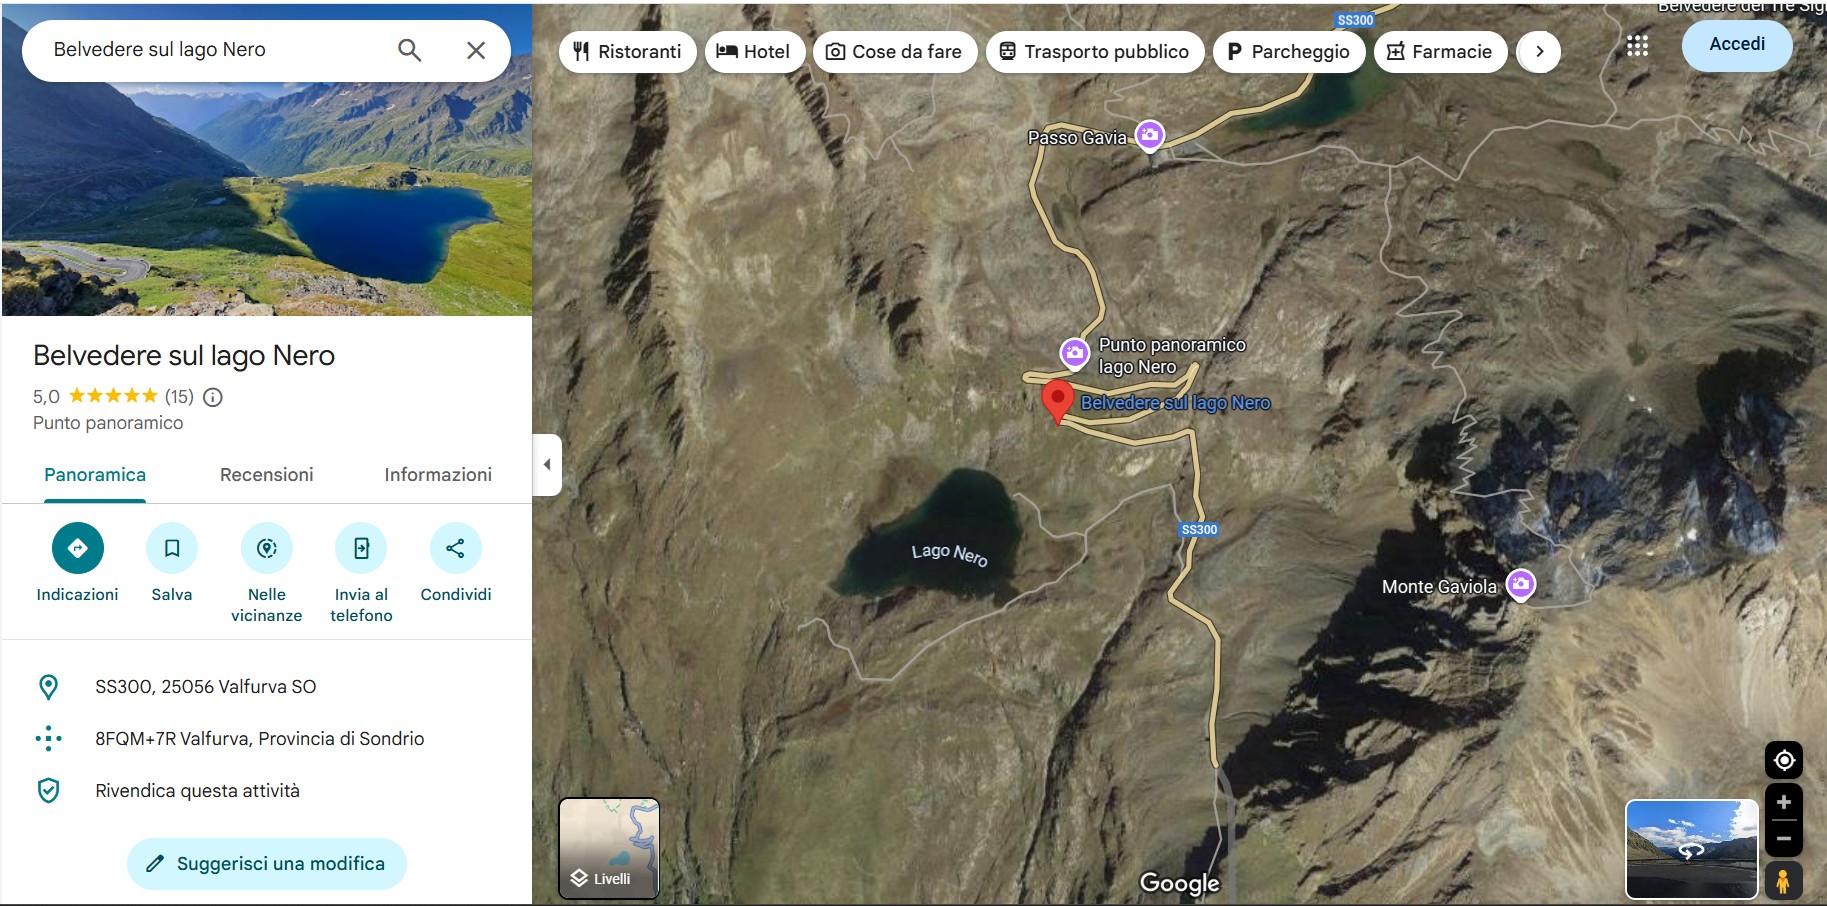Viewport: 1827px width, 906px height.
Task: Center map on your location
Action: pyautogui.click(x=1784, y=761)
